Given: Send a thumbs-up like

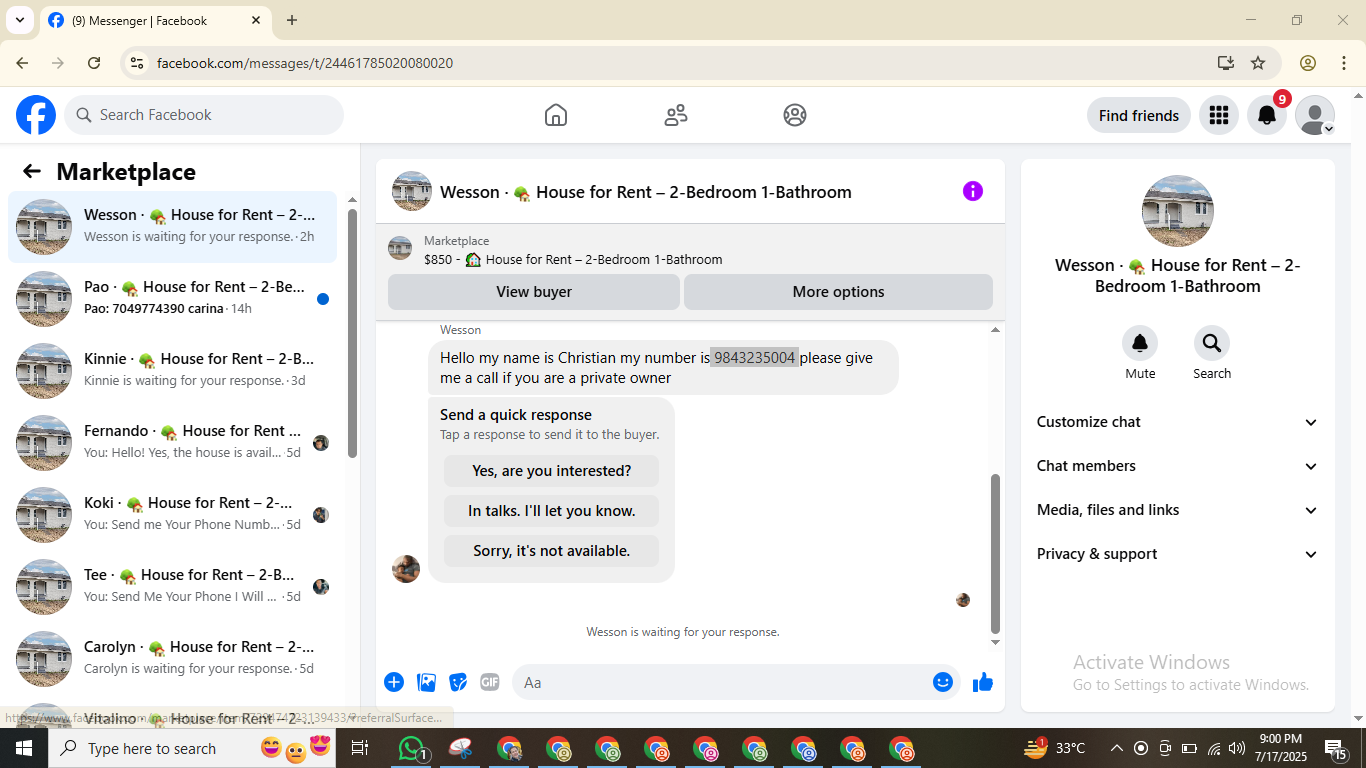Looking at the screenshot, I should [983, 682].
